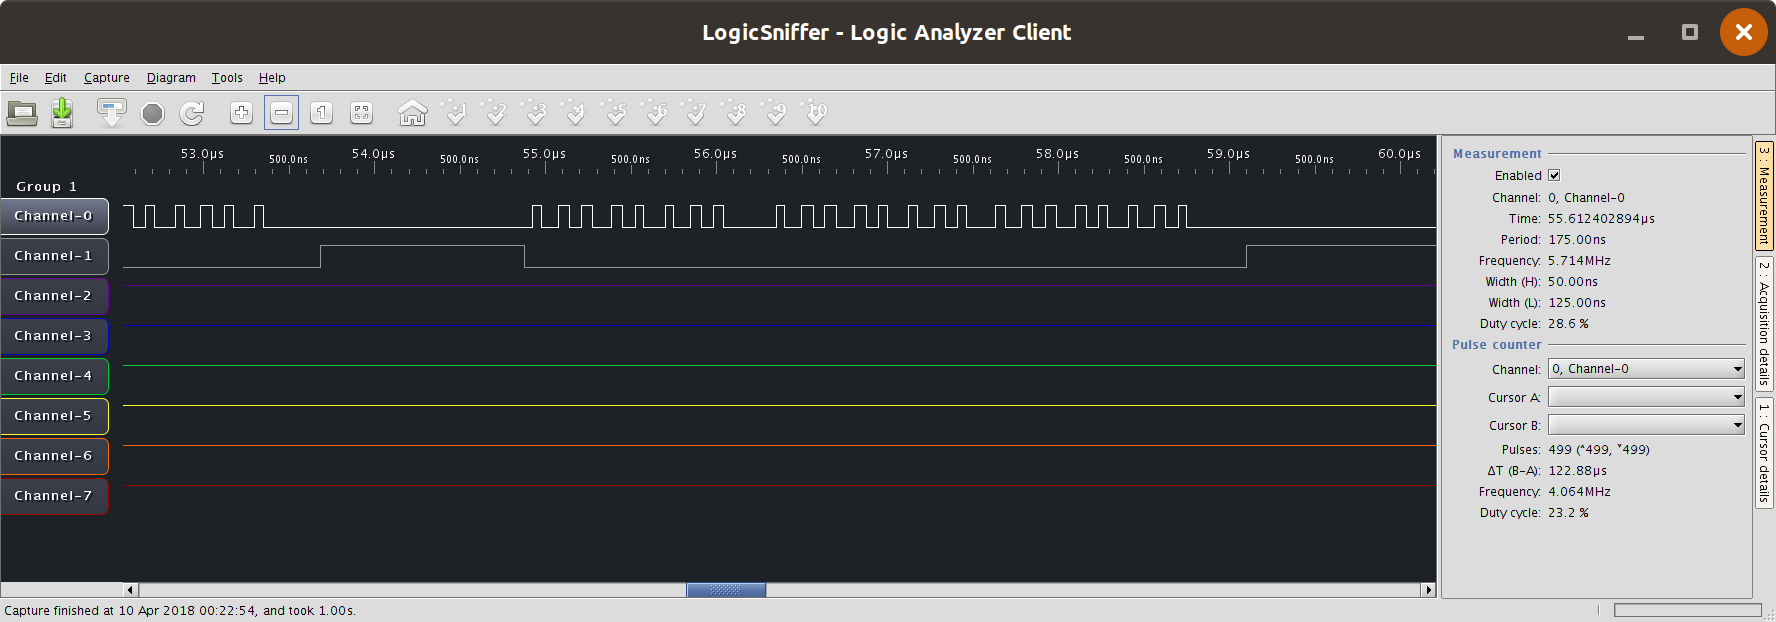Click the Time value 55.612402894µs
The height and width of the screenshot is (622, 1776).
click(x=1601, y=219)
